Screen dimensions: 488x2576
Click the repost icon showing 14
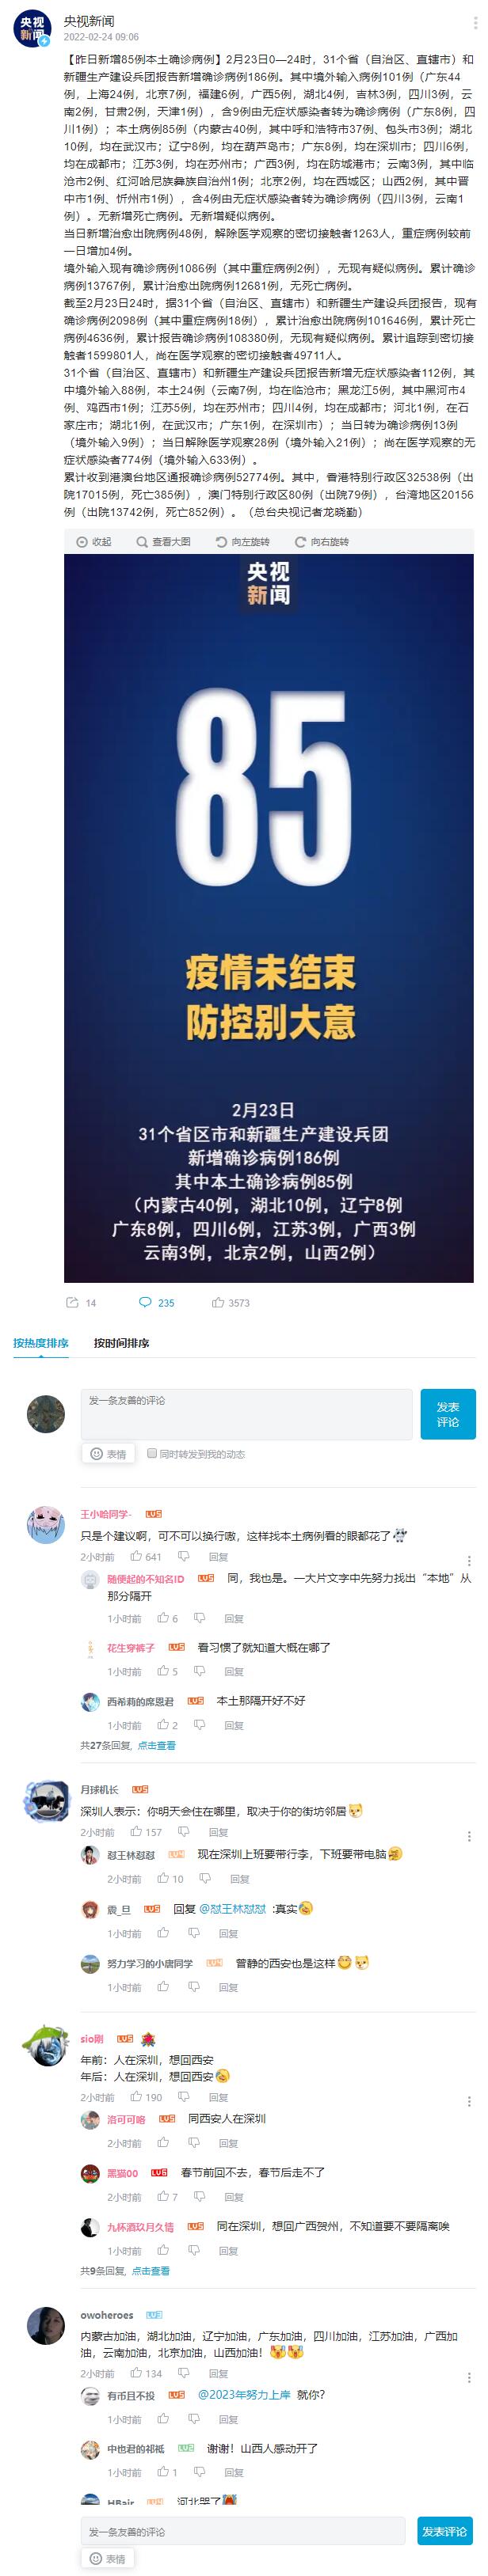pyautogui.click(x=81, y=1302)
